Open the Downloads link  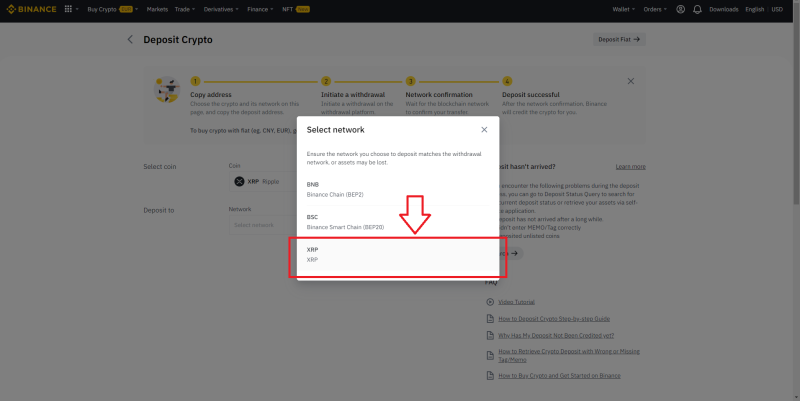point(723,9)
